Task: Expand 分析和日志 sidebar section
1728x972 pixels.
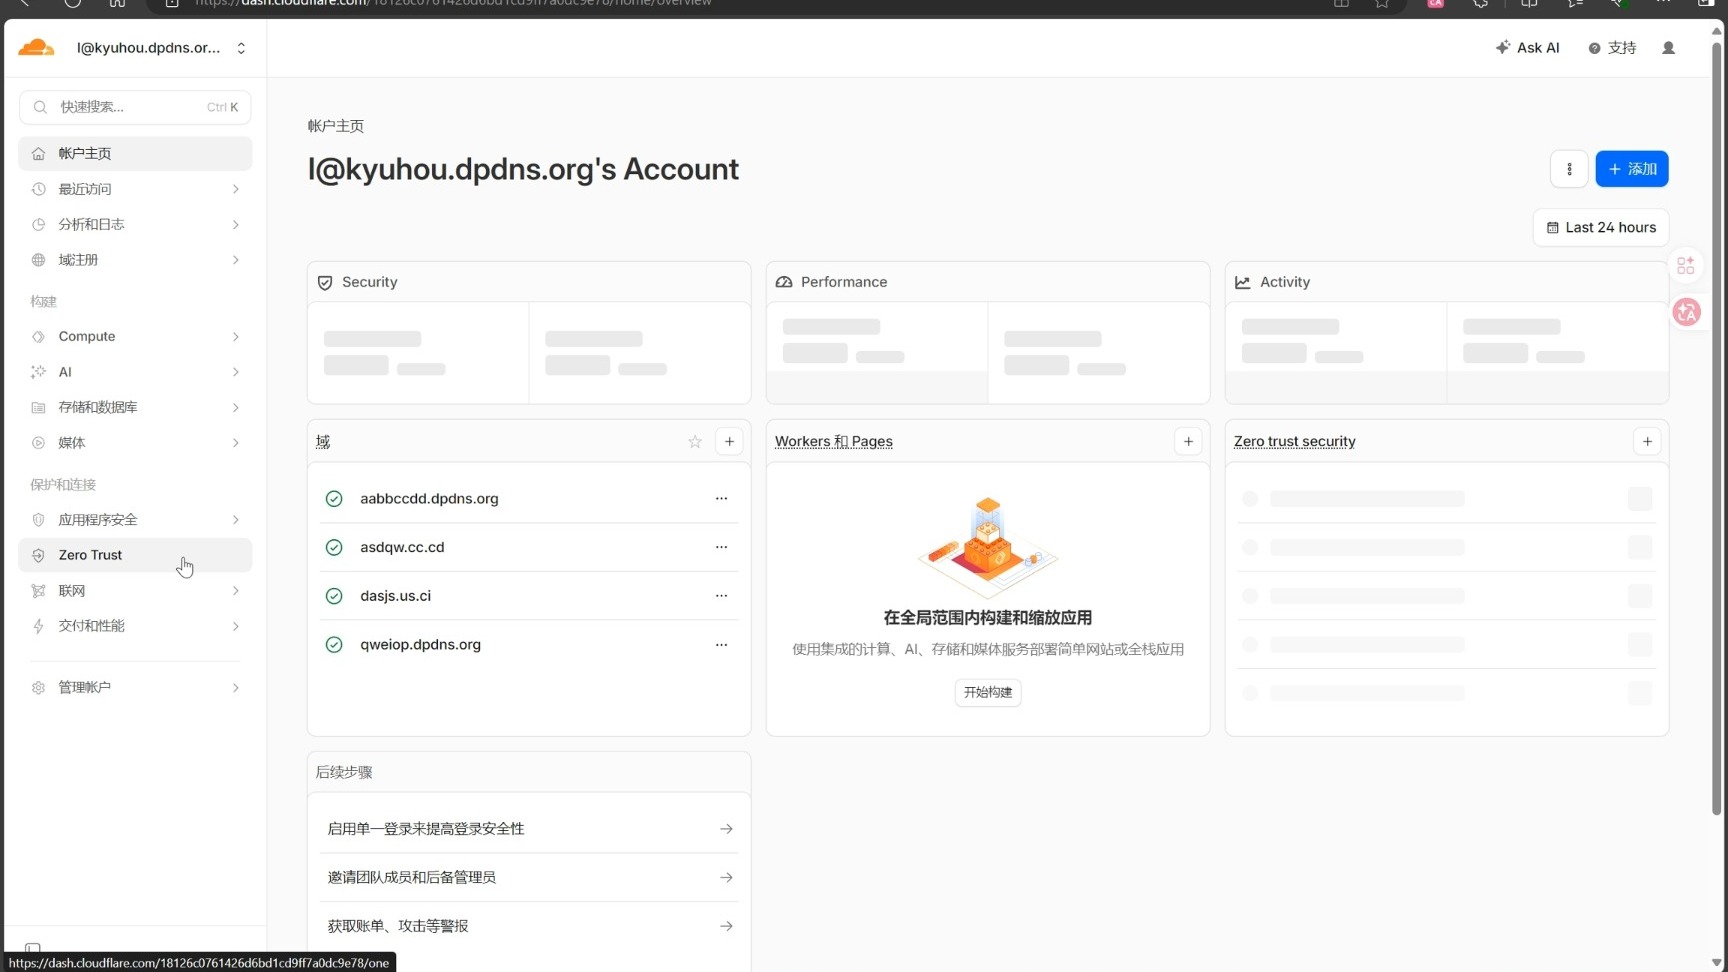Action: point(135,224)
